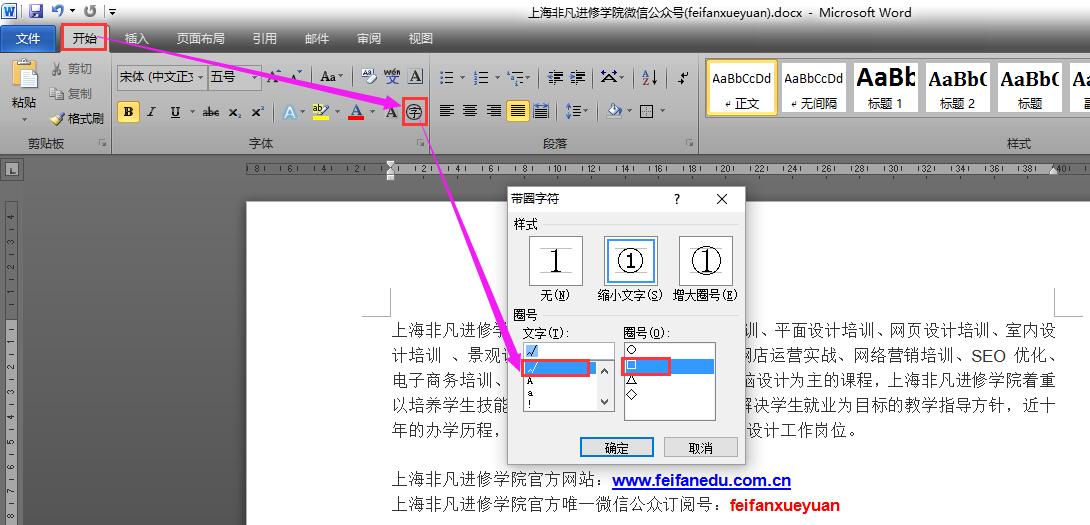Click the text highlight color button
1090x525 pixels.
point(320,112)
